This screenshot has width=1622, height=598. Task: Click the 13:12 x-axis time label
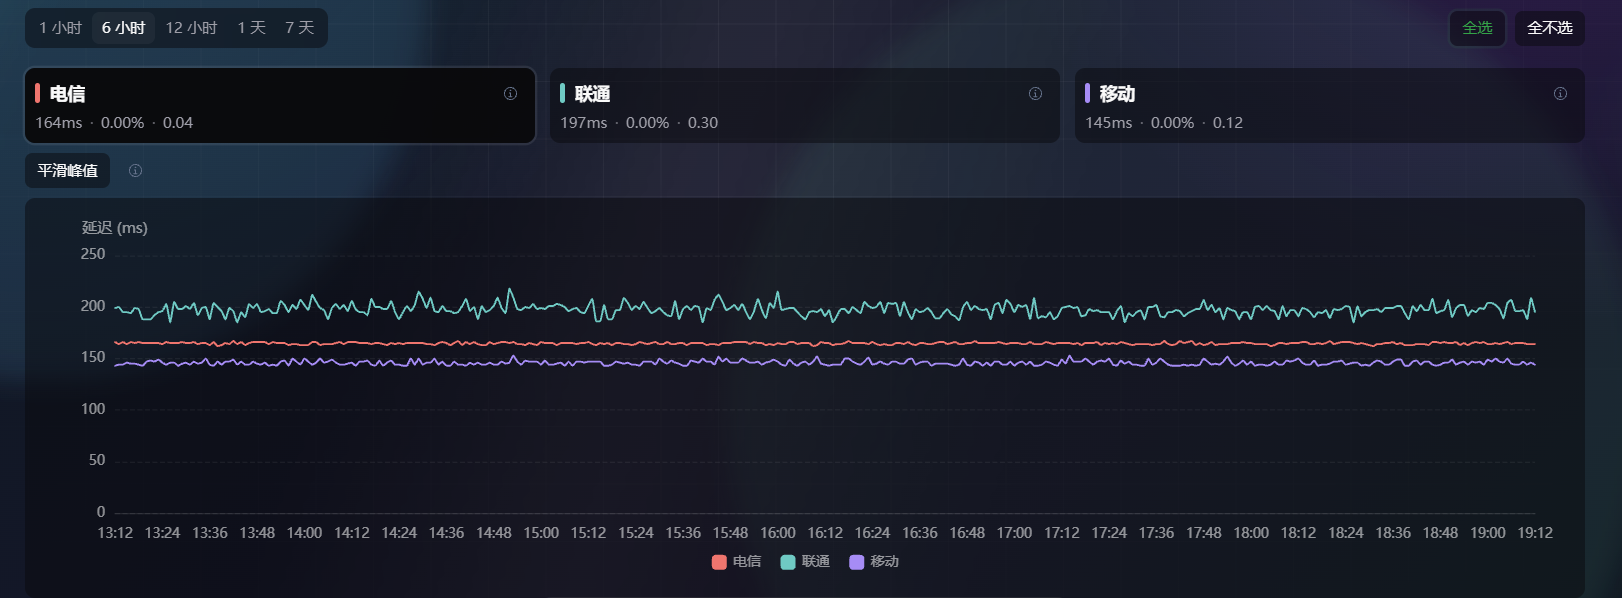click(115, 533)
